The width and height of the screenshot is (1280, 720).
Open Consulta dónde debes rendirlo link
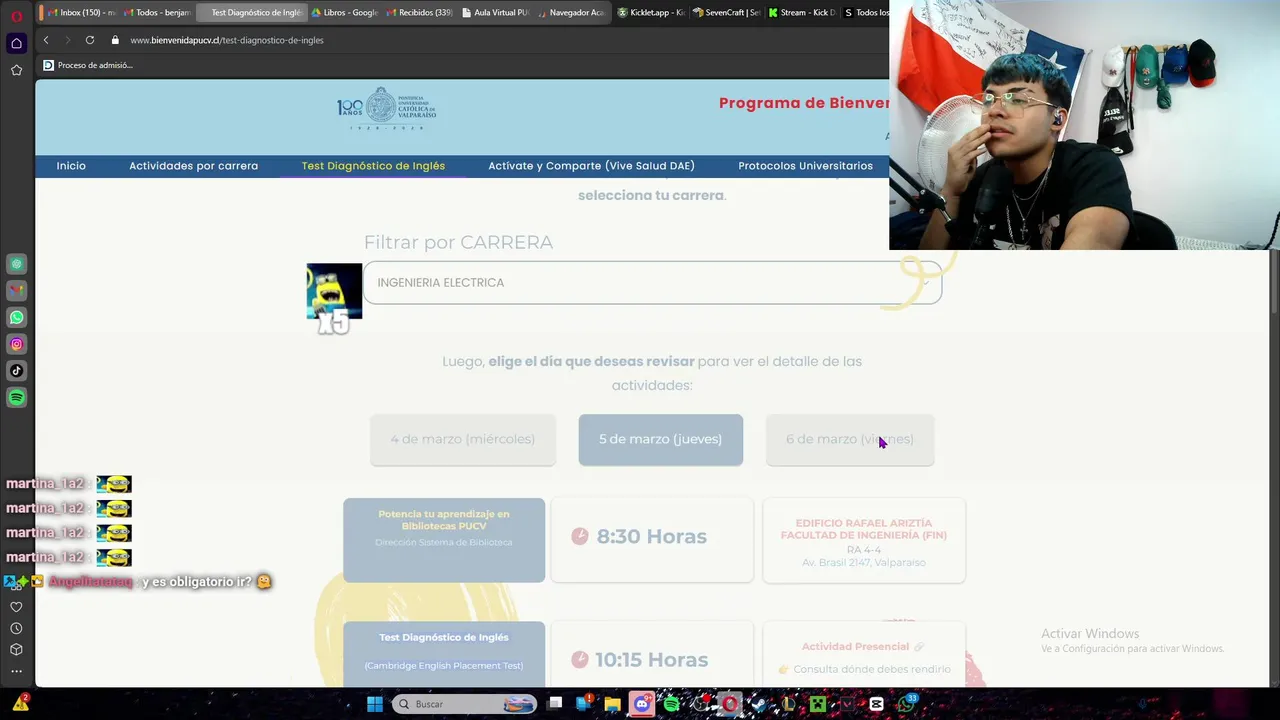872,669
